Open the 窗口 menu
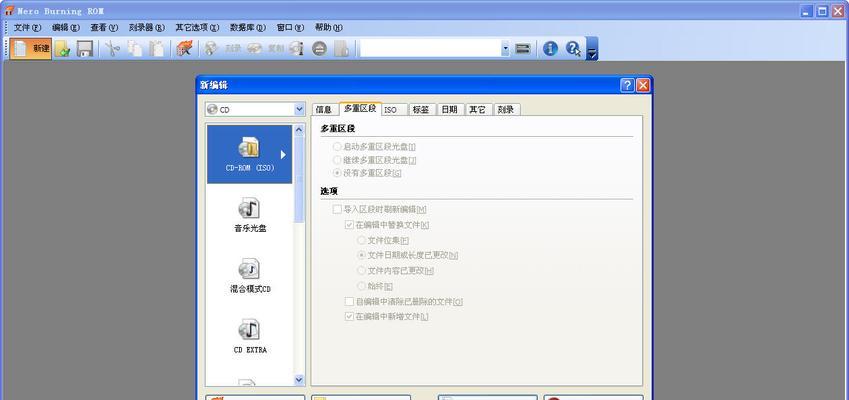This screenshot has height=400, width=849. tap(290, 28)
